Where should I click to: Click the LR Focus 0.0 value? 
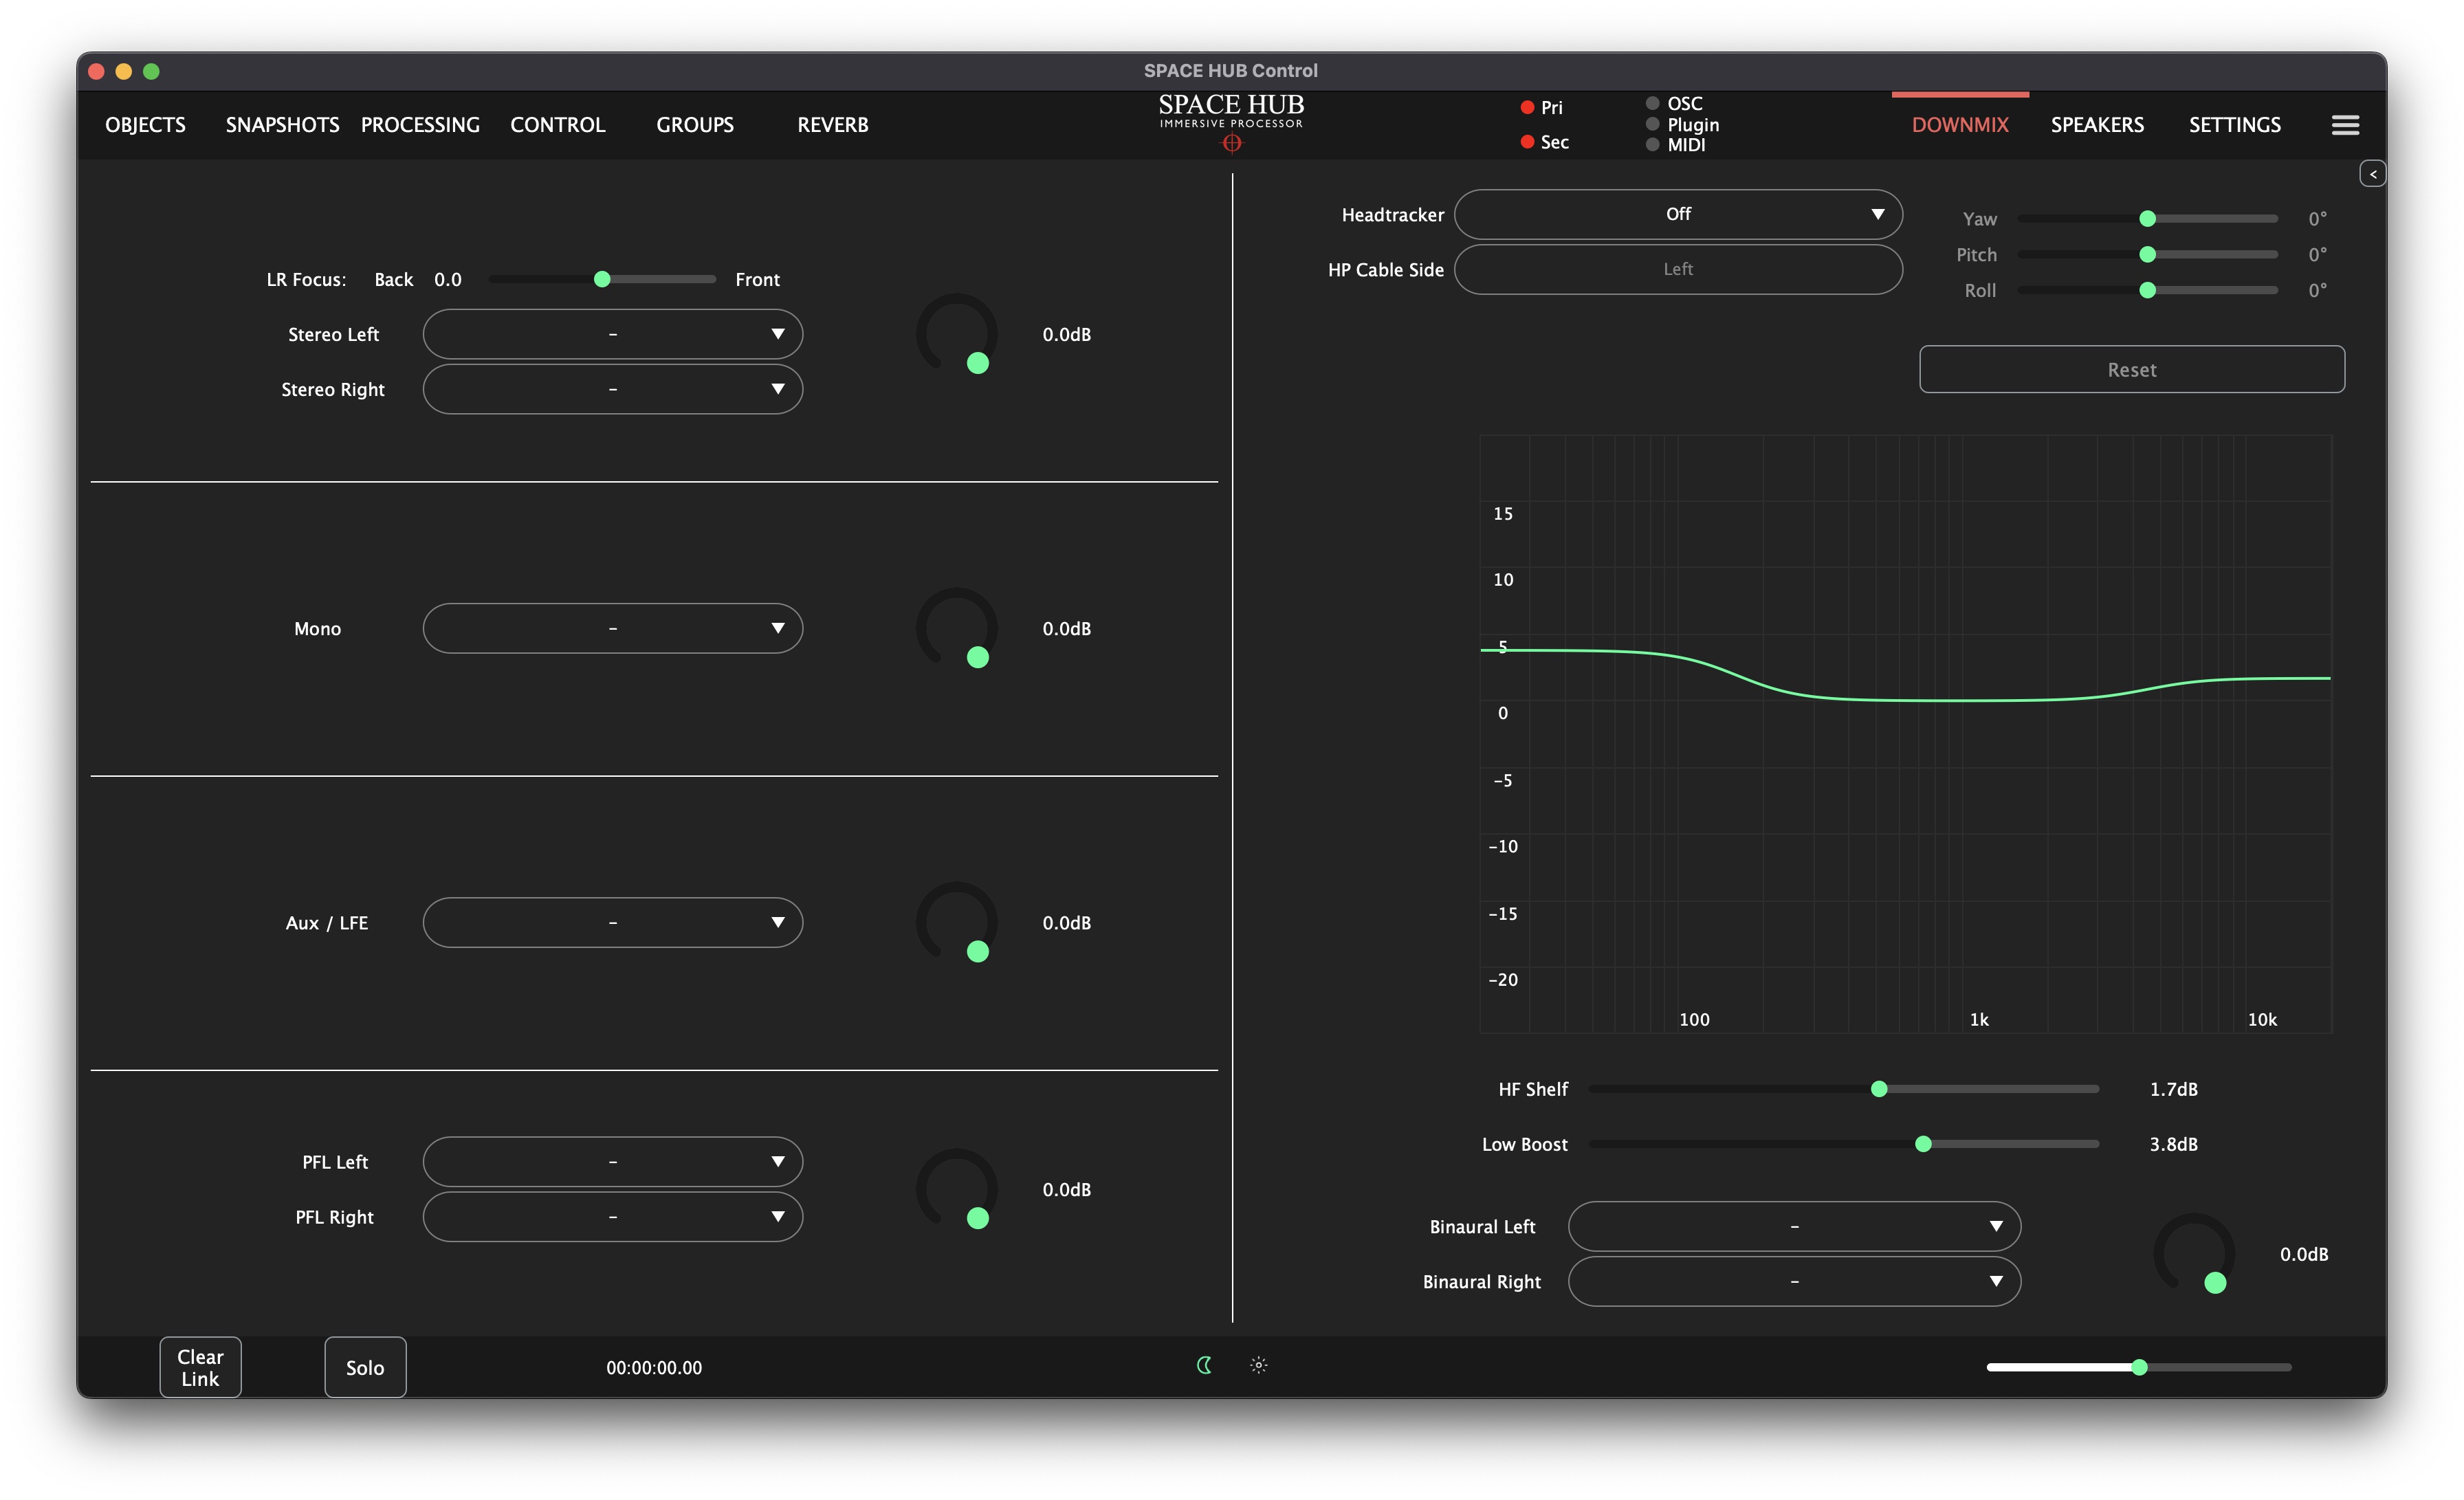(448, 280)
